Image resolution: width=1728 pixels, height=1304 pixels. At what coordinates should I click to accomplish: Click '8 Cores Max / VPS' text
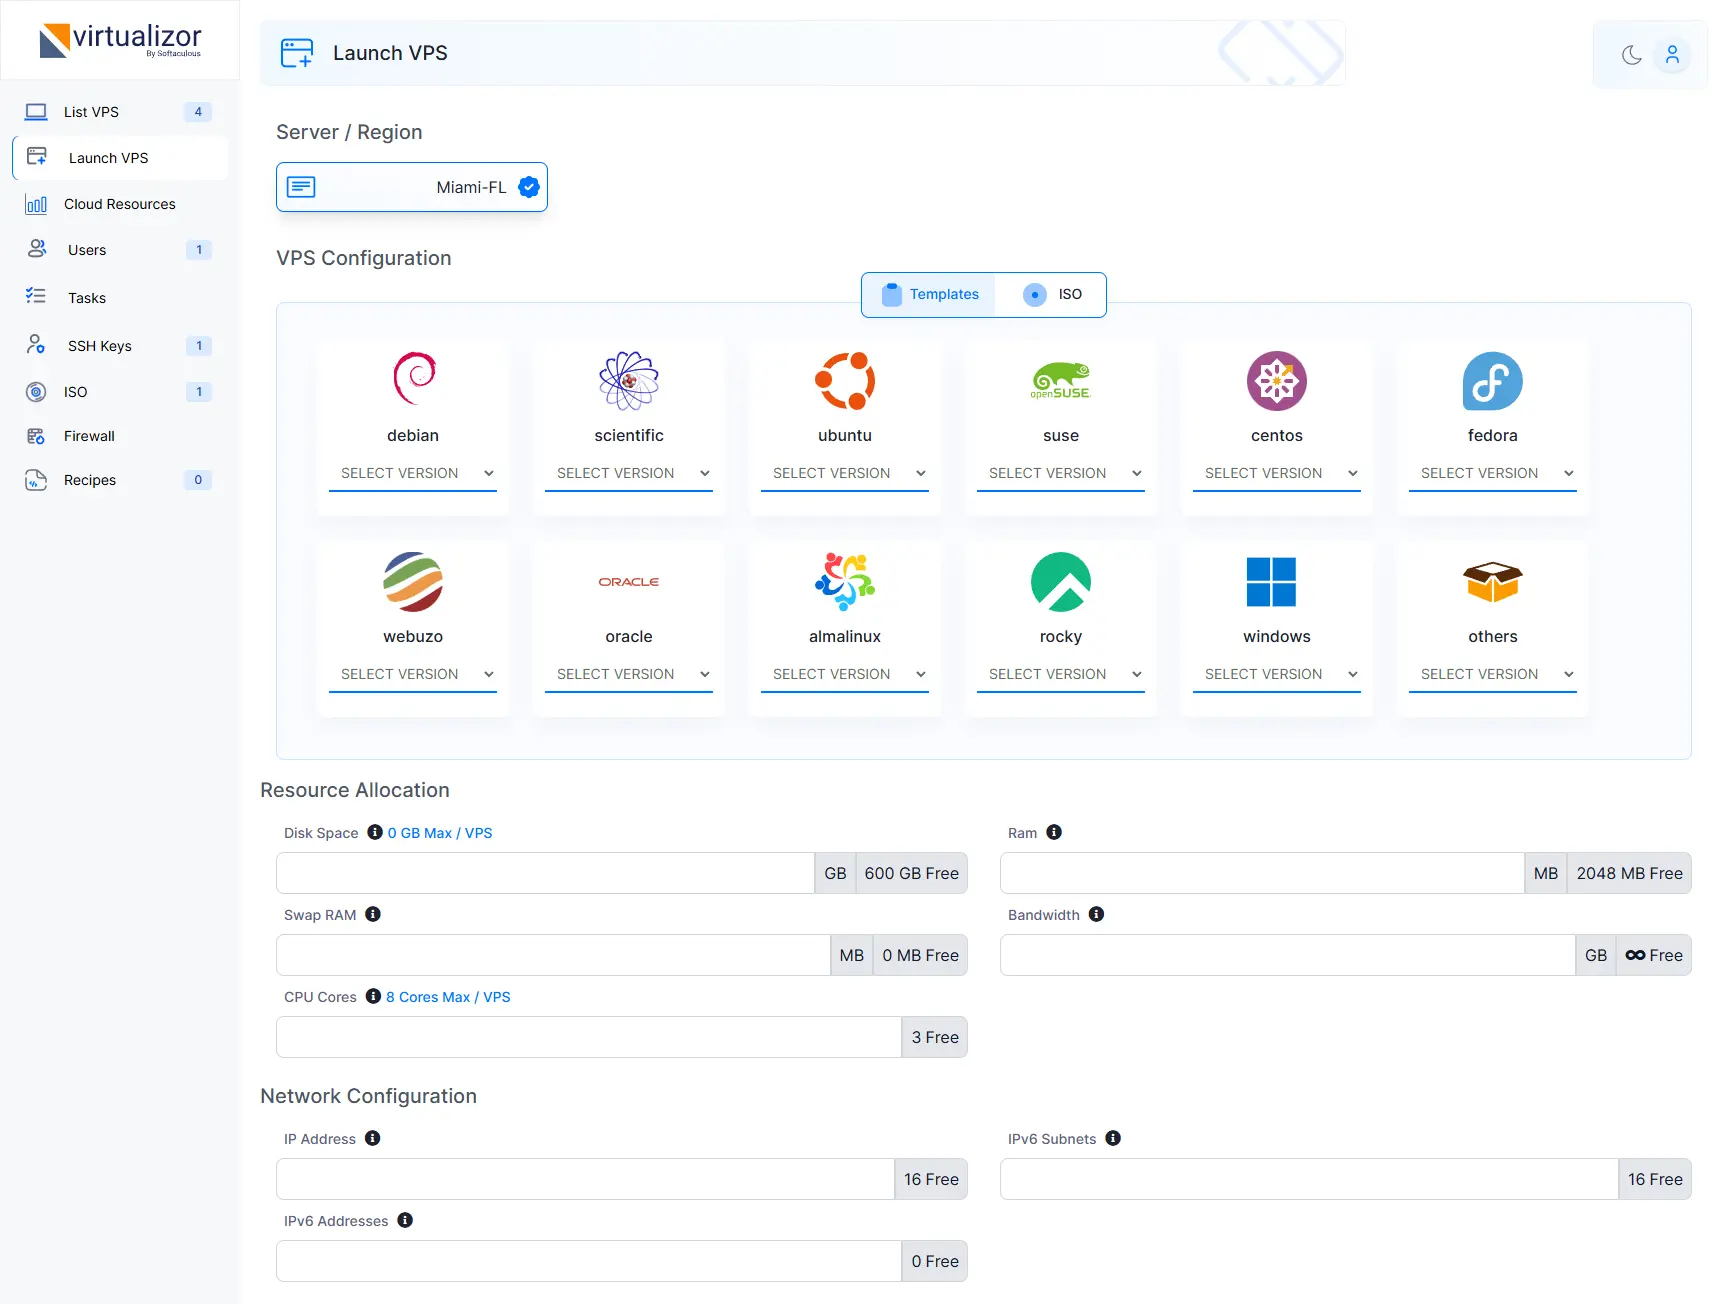(x=448, y=997)
